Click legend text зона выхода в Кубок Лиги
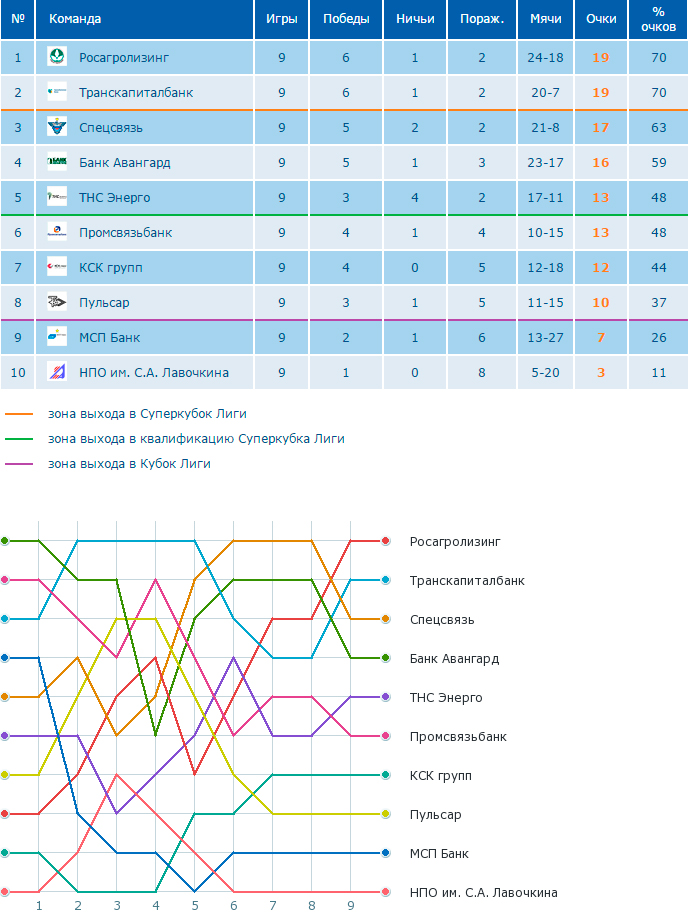The width and height of the screenshot is (690, 922). [x=129, y=464]
